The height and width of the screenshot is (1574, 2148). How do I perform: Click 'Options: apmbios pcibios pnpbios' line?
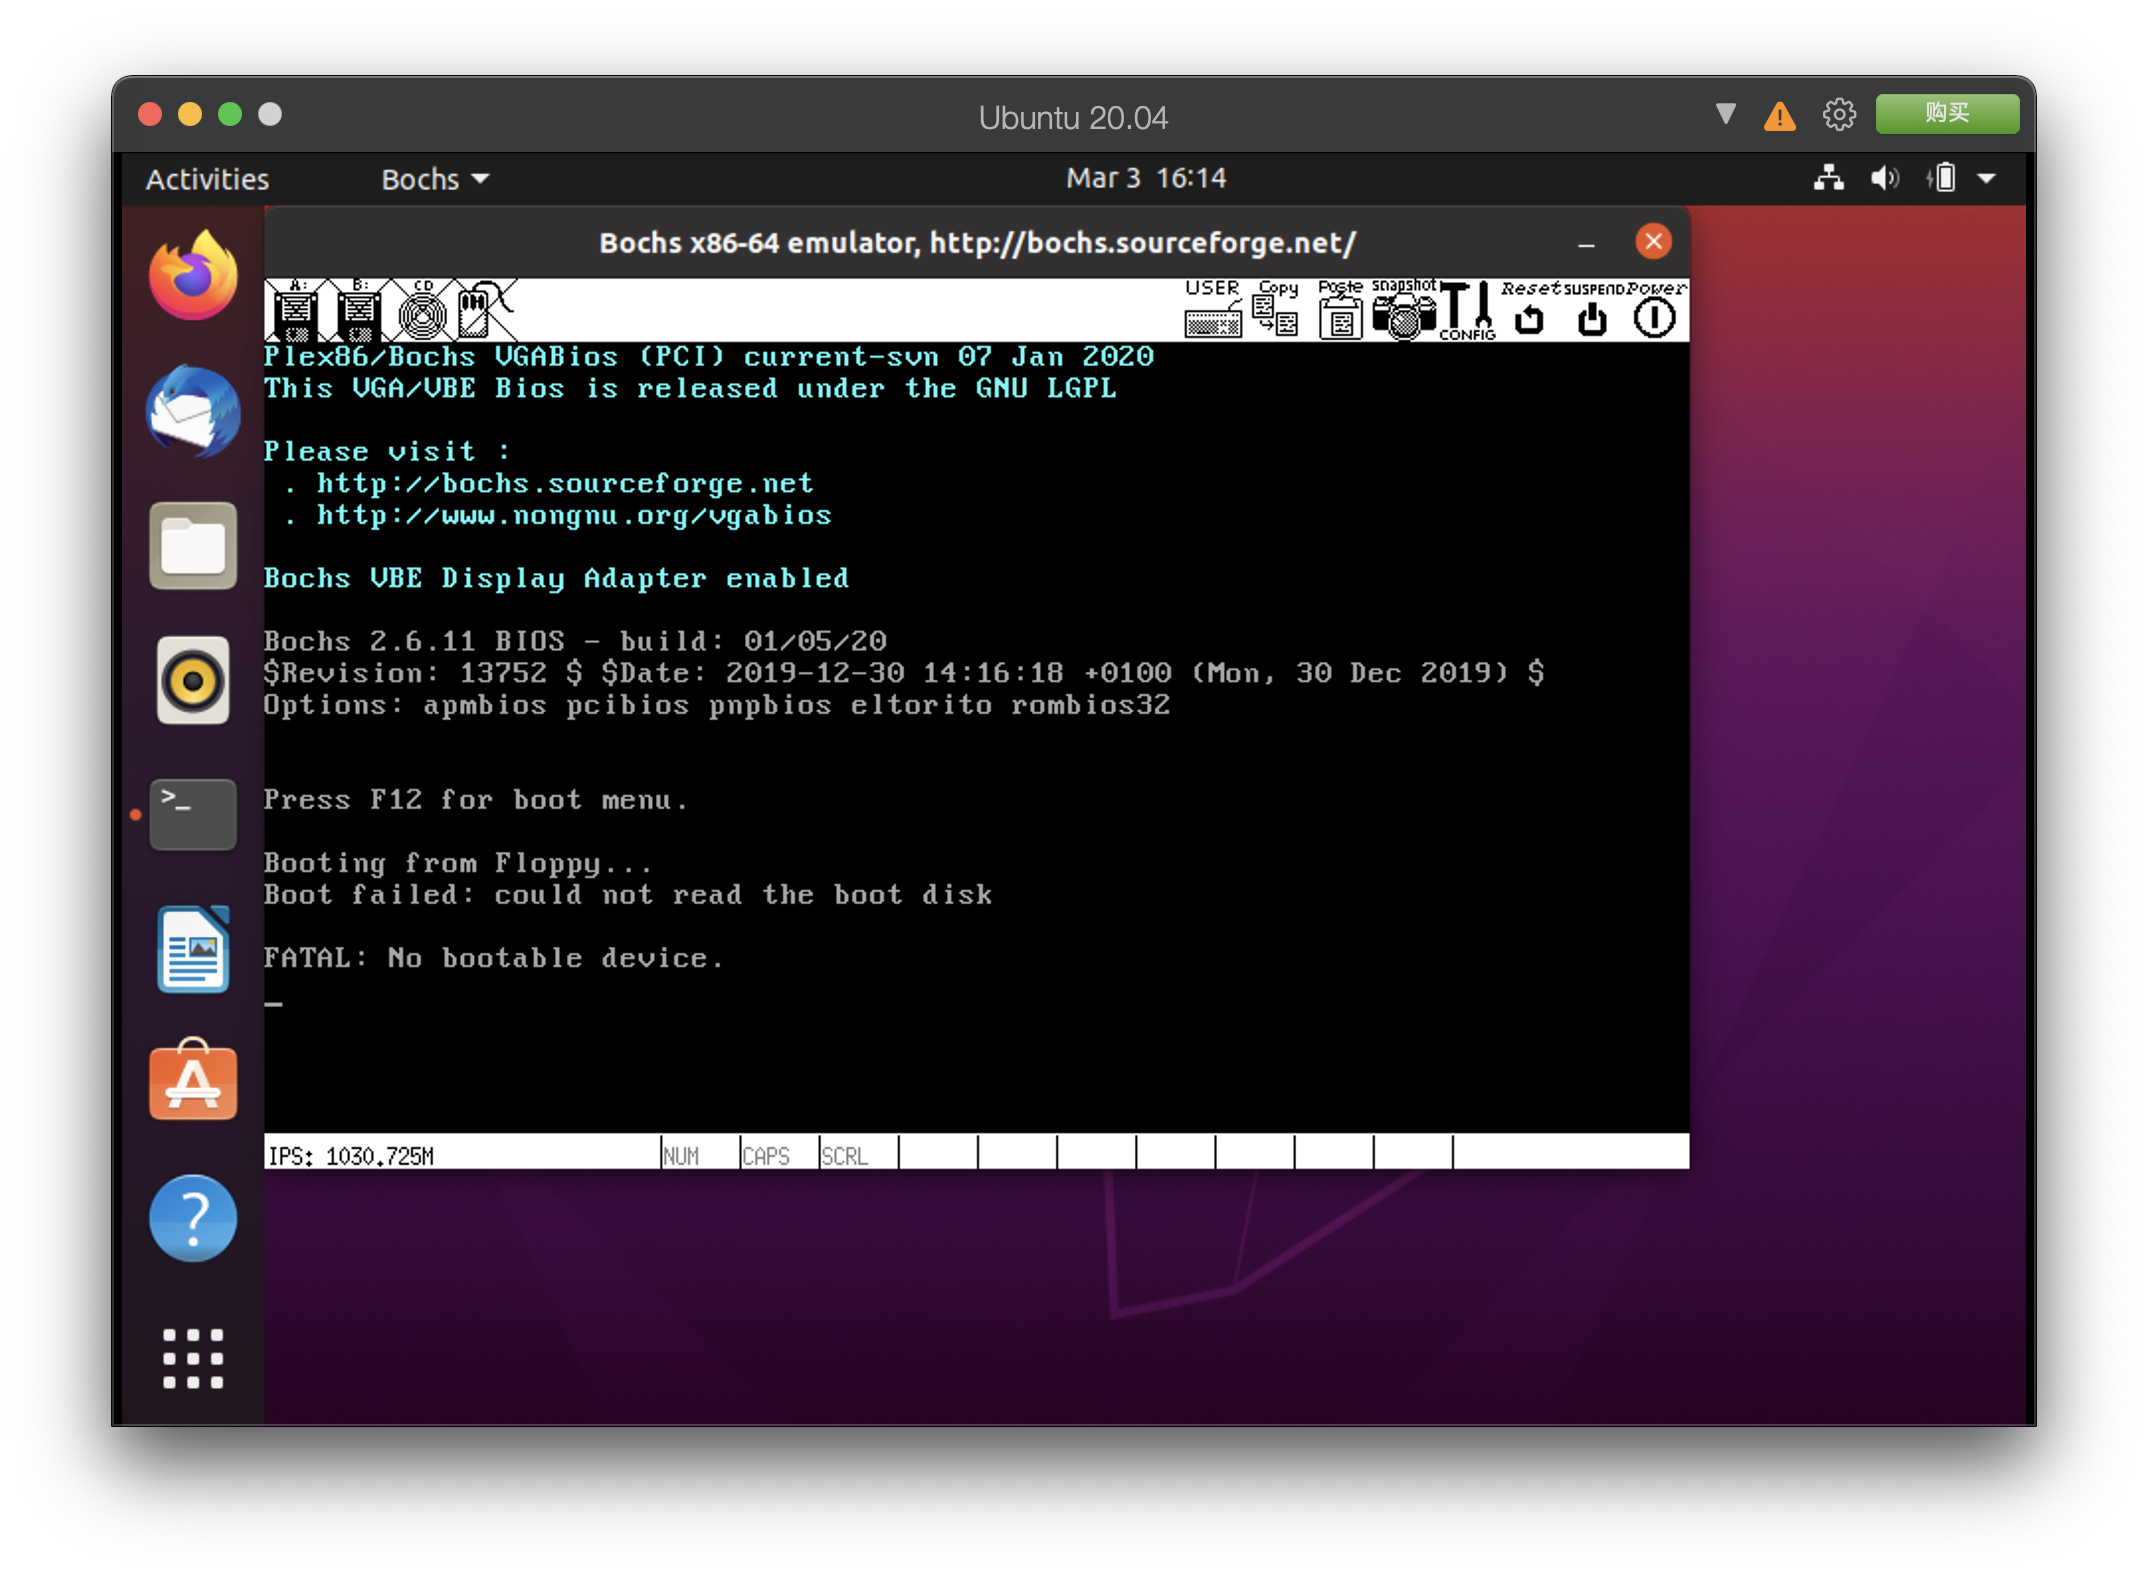716,705
